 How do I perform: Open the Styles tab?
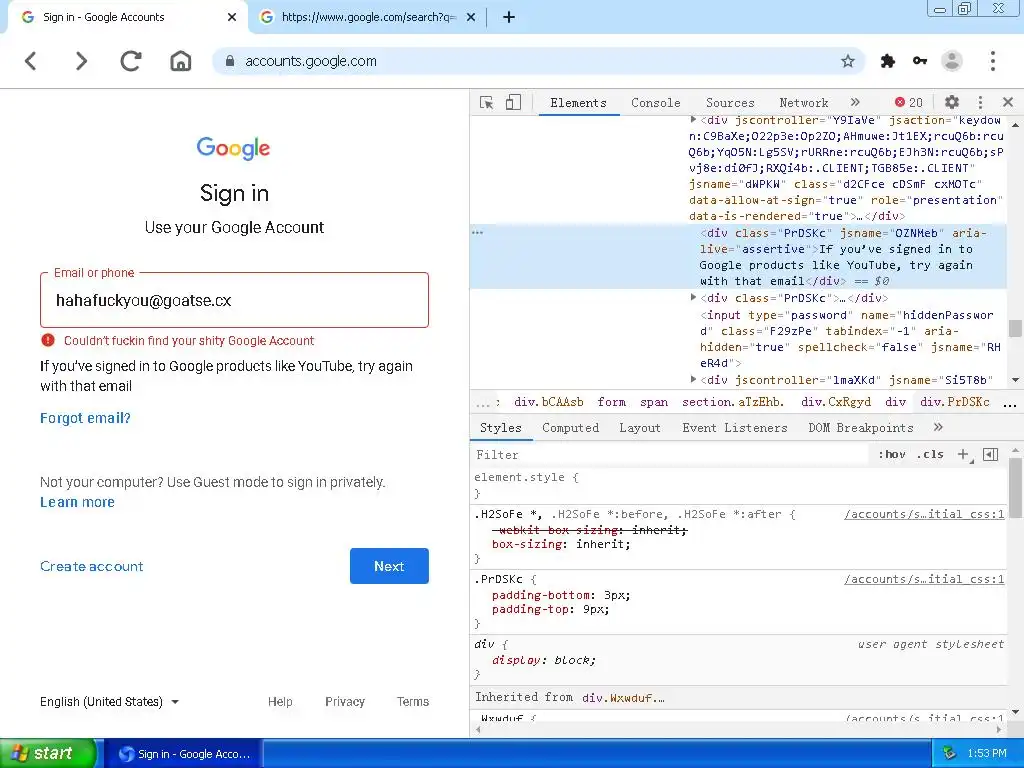(500, 428)
